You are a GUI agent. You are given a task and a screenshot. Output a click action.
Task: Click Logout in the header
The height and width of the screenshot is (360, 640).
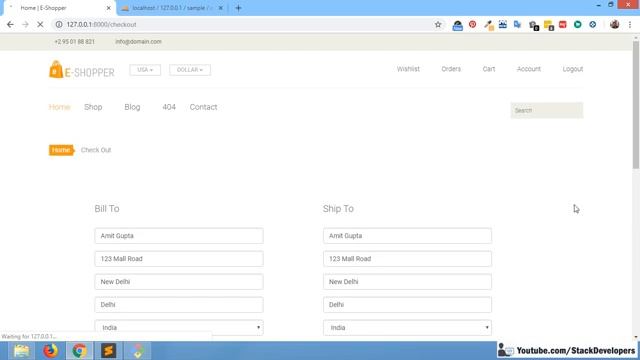pos(573,69)
